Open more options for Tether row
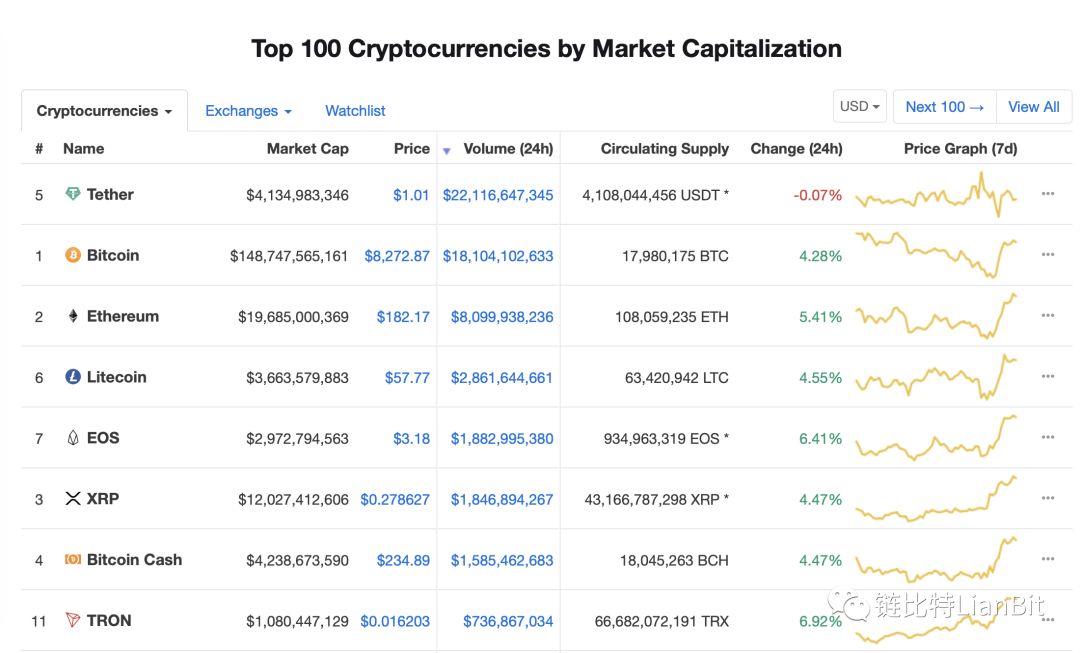The image size is (1080, 653). click(x=1047, y=194)
